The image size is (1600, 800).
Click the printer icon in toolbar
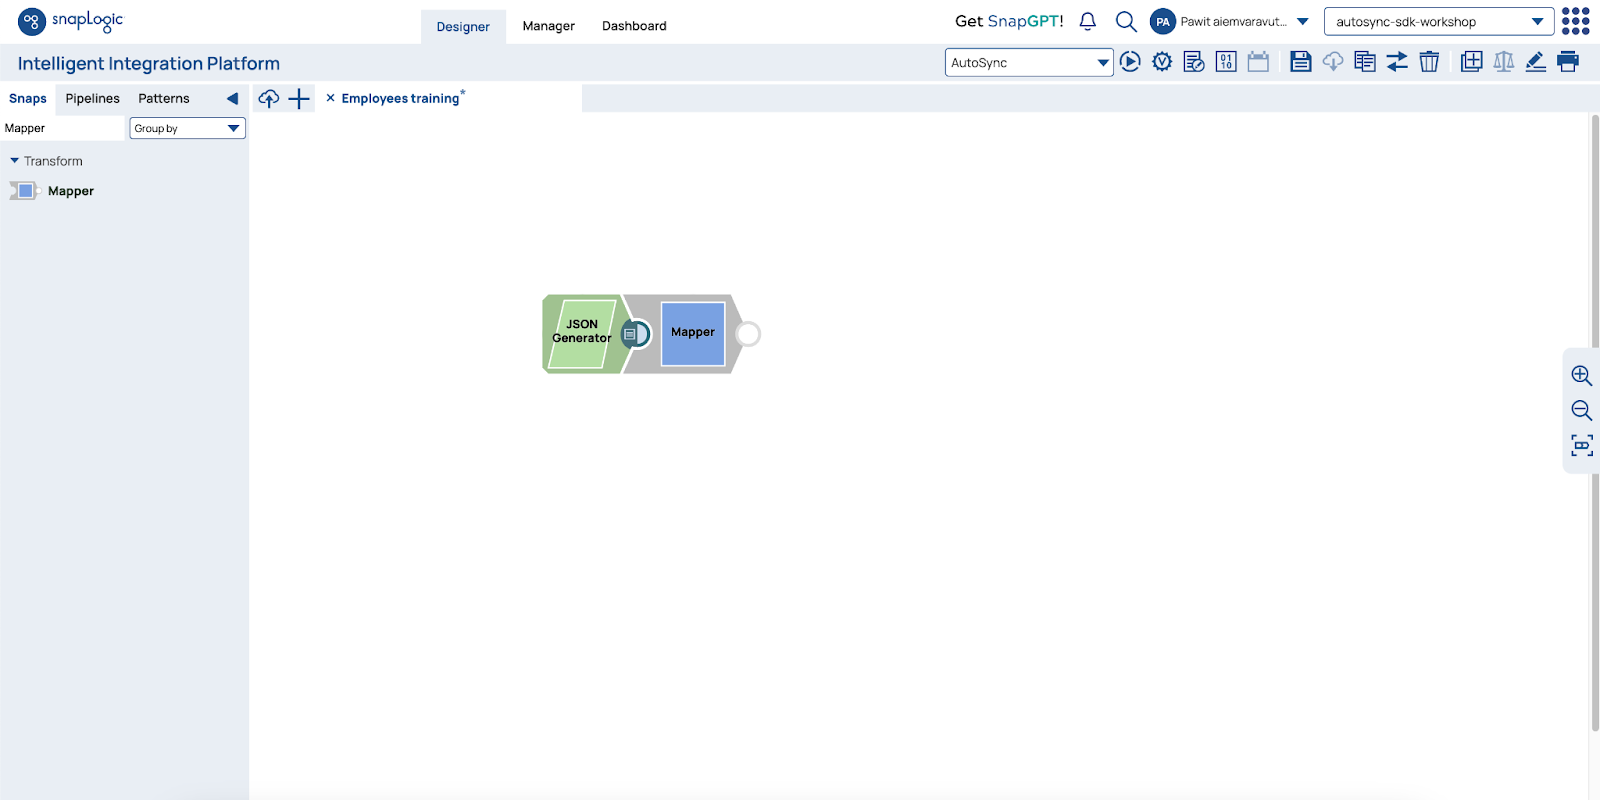[1568, 62]
